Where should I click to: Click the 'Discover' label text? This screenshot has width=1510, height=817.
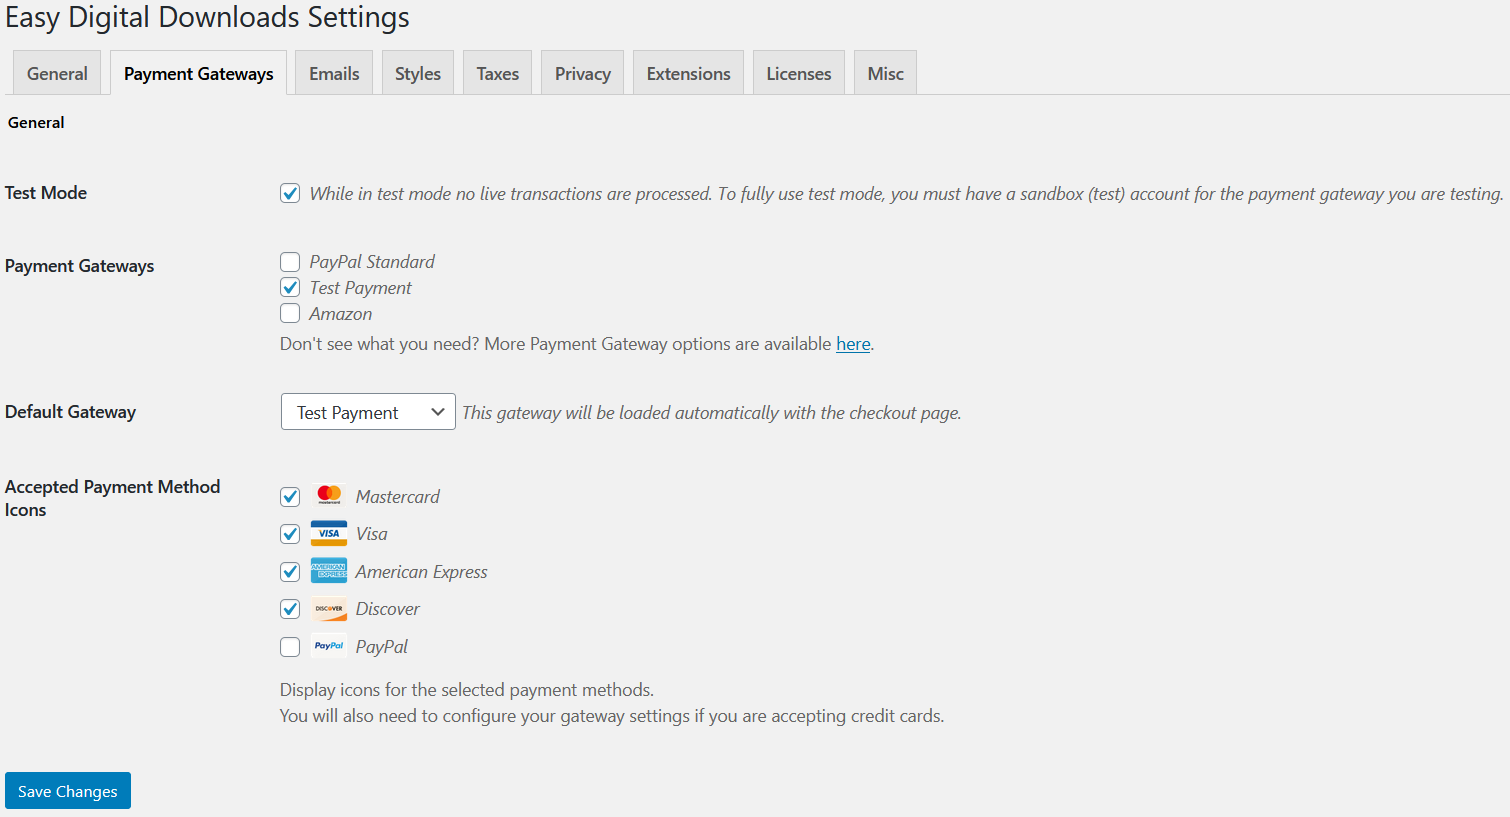tap(387, 609)
